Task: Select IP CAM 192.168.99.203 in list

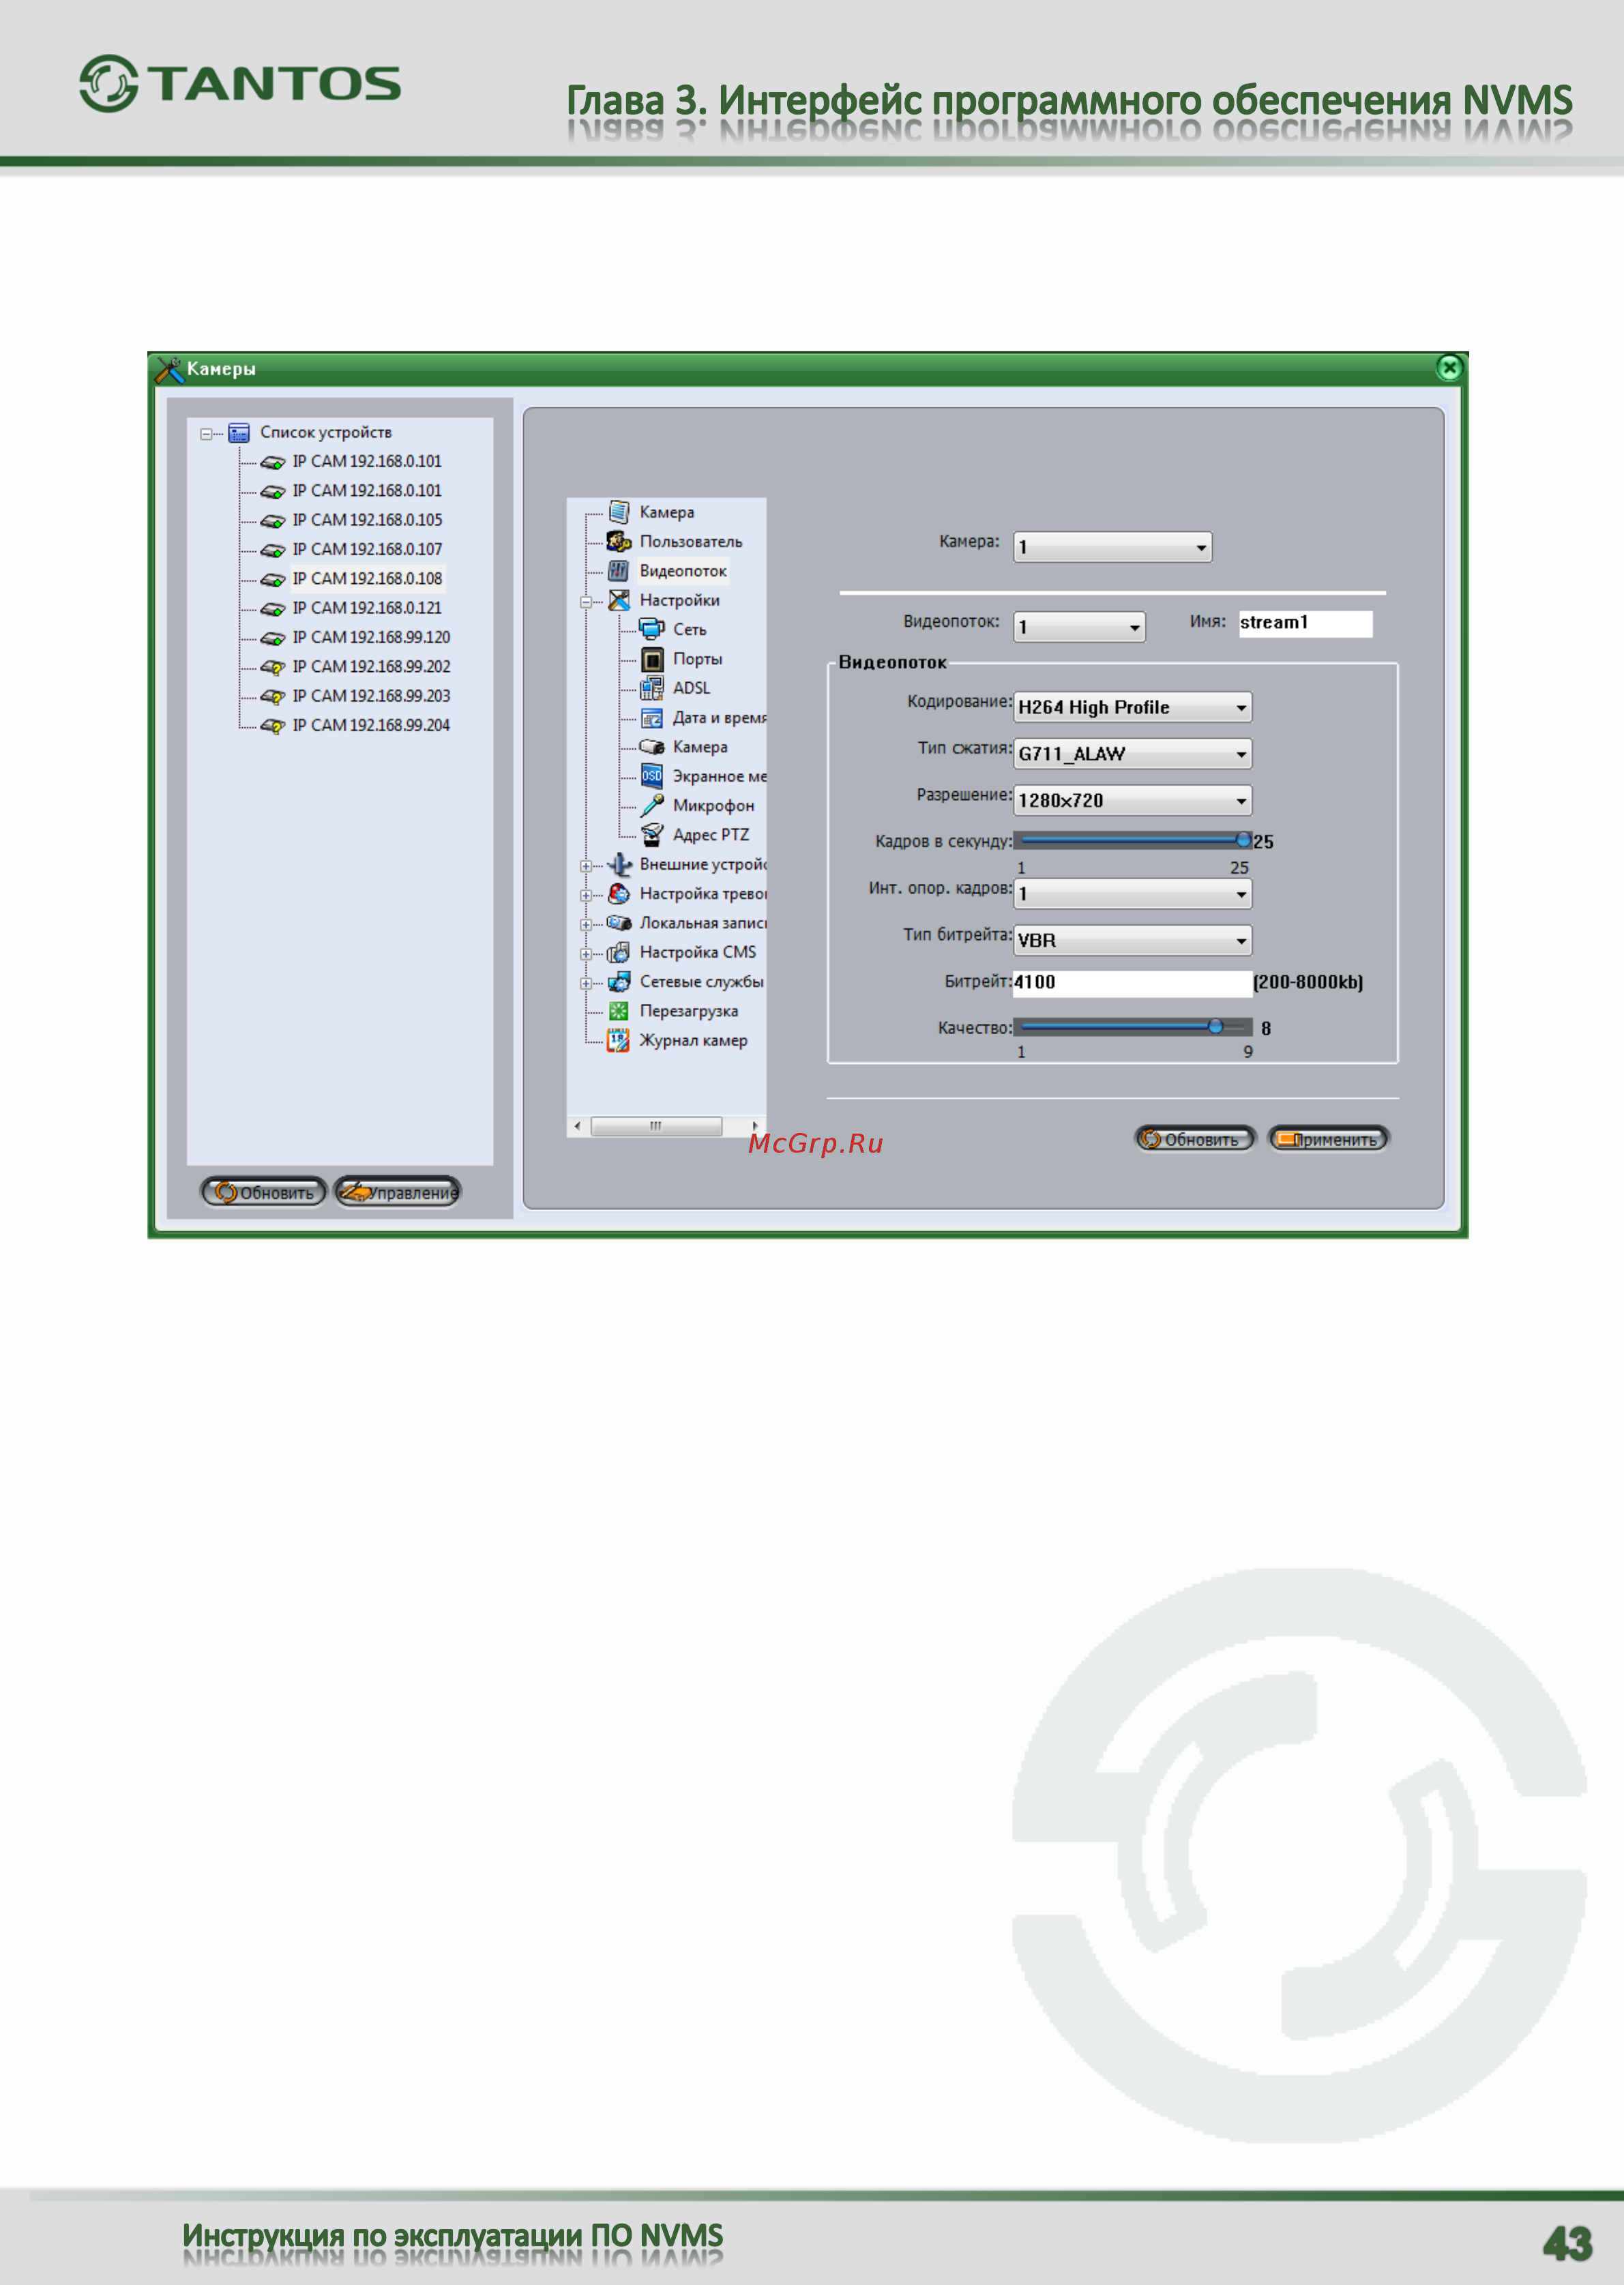Action: (371, 696)
